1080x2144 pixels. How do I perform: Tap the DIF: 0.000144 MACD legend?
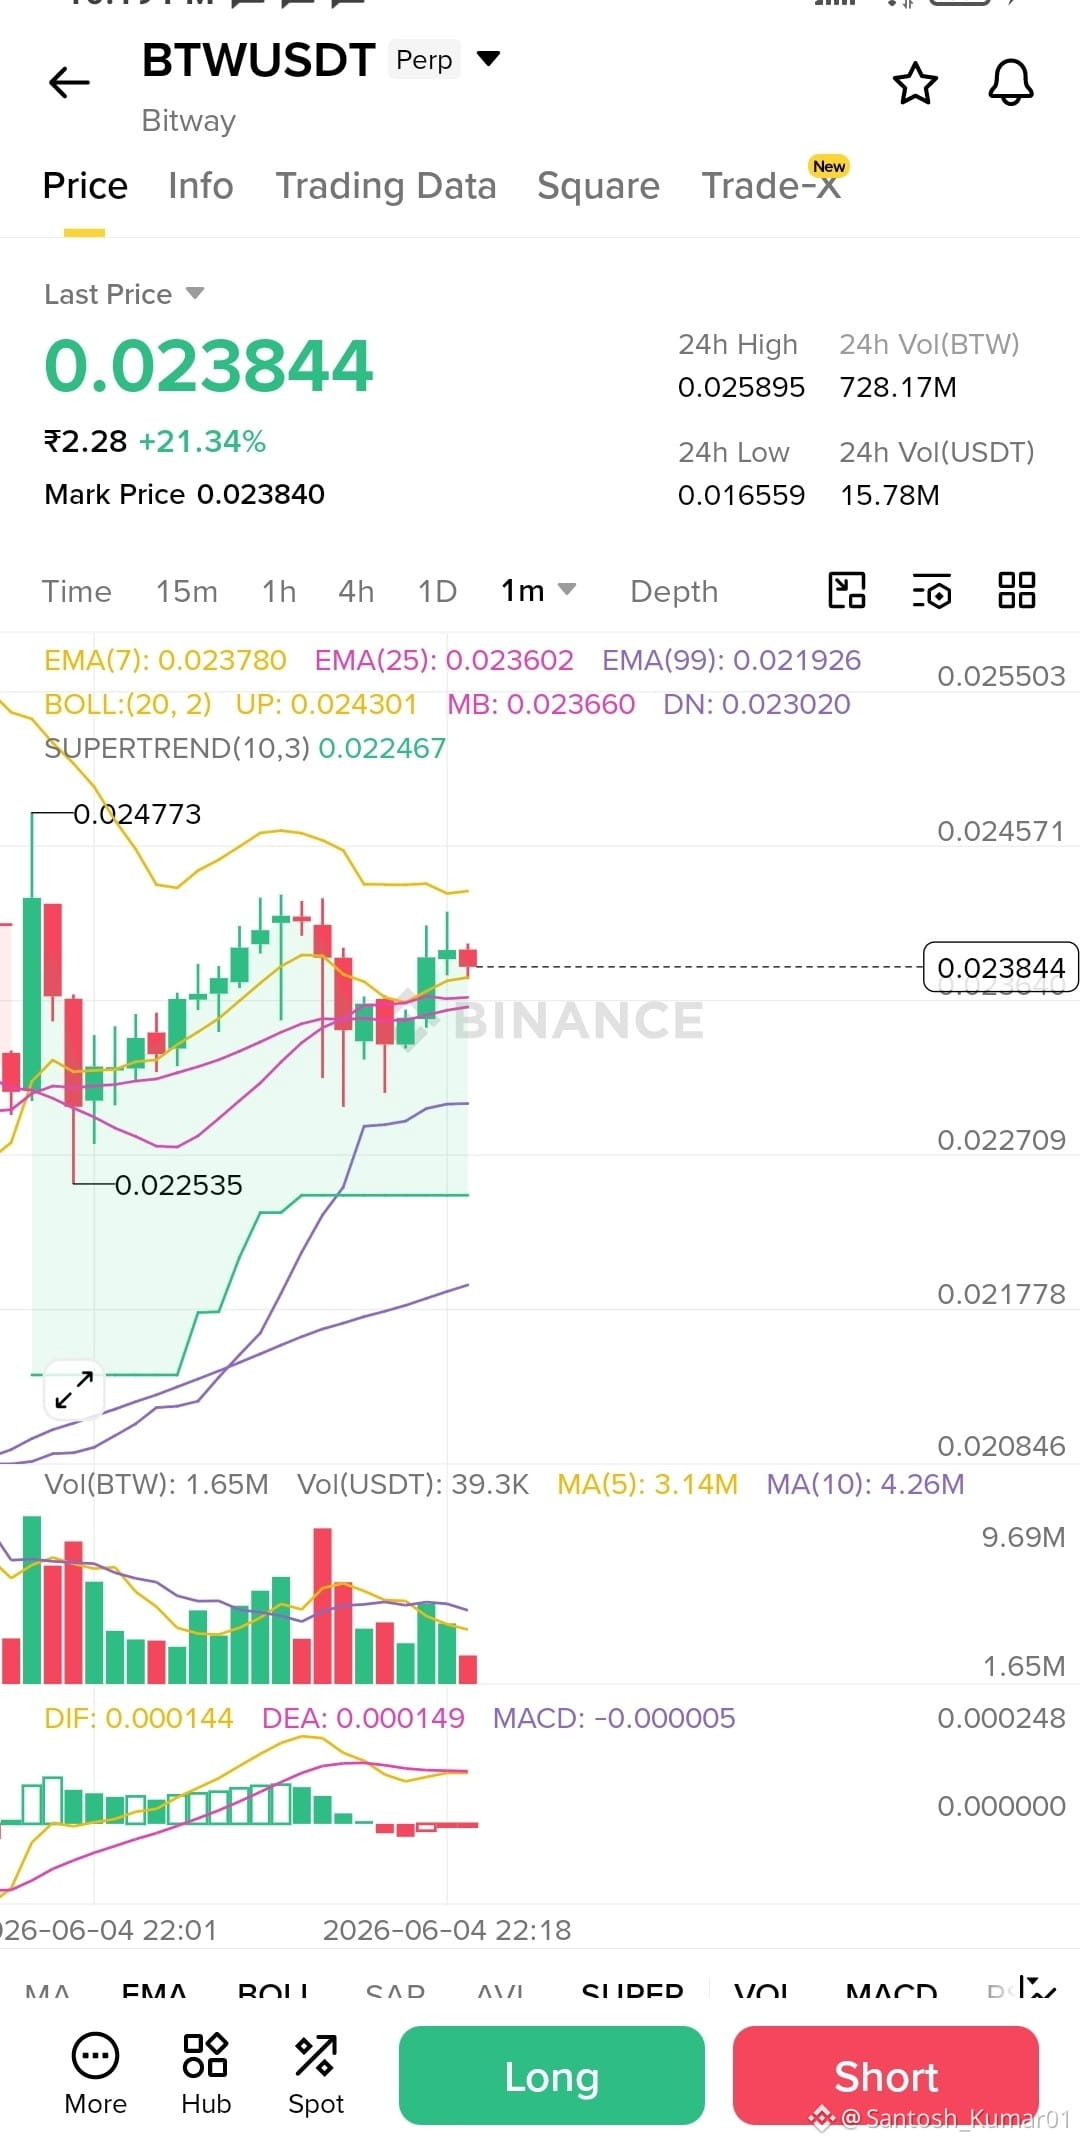pyautogui.click(x=138, y=1718)
